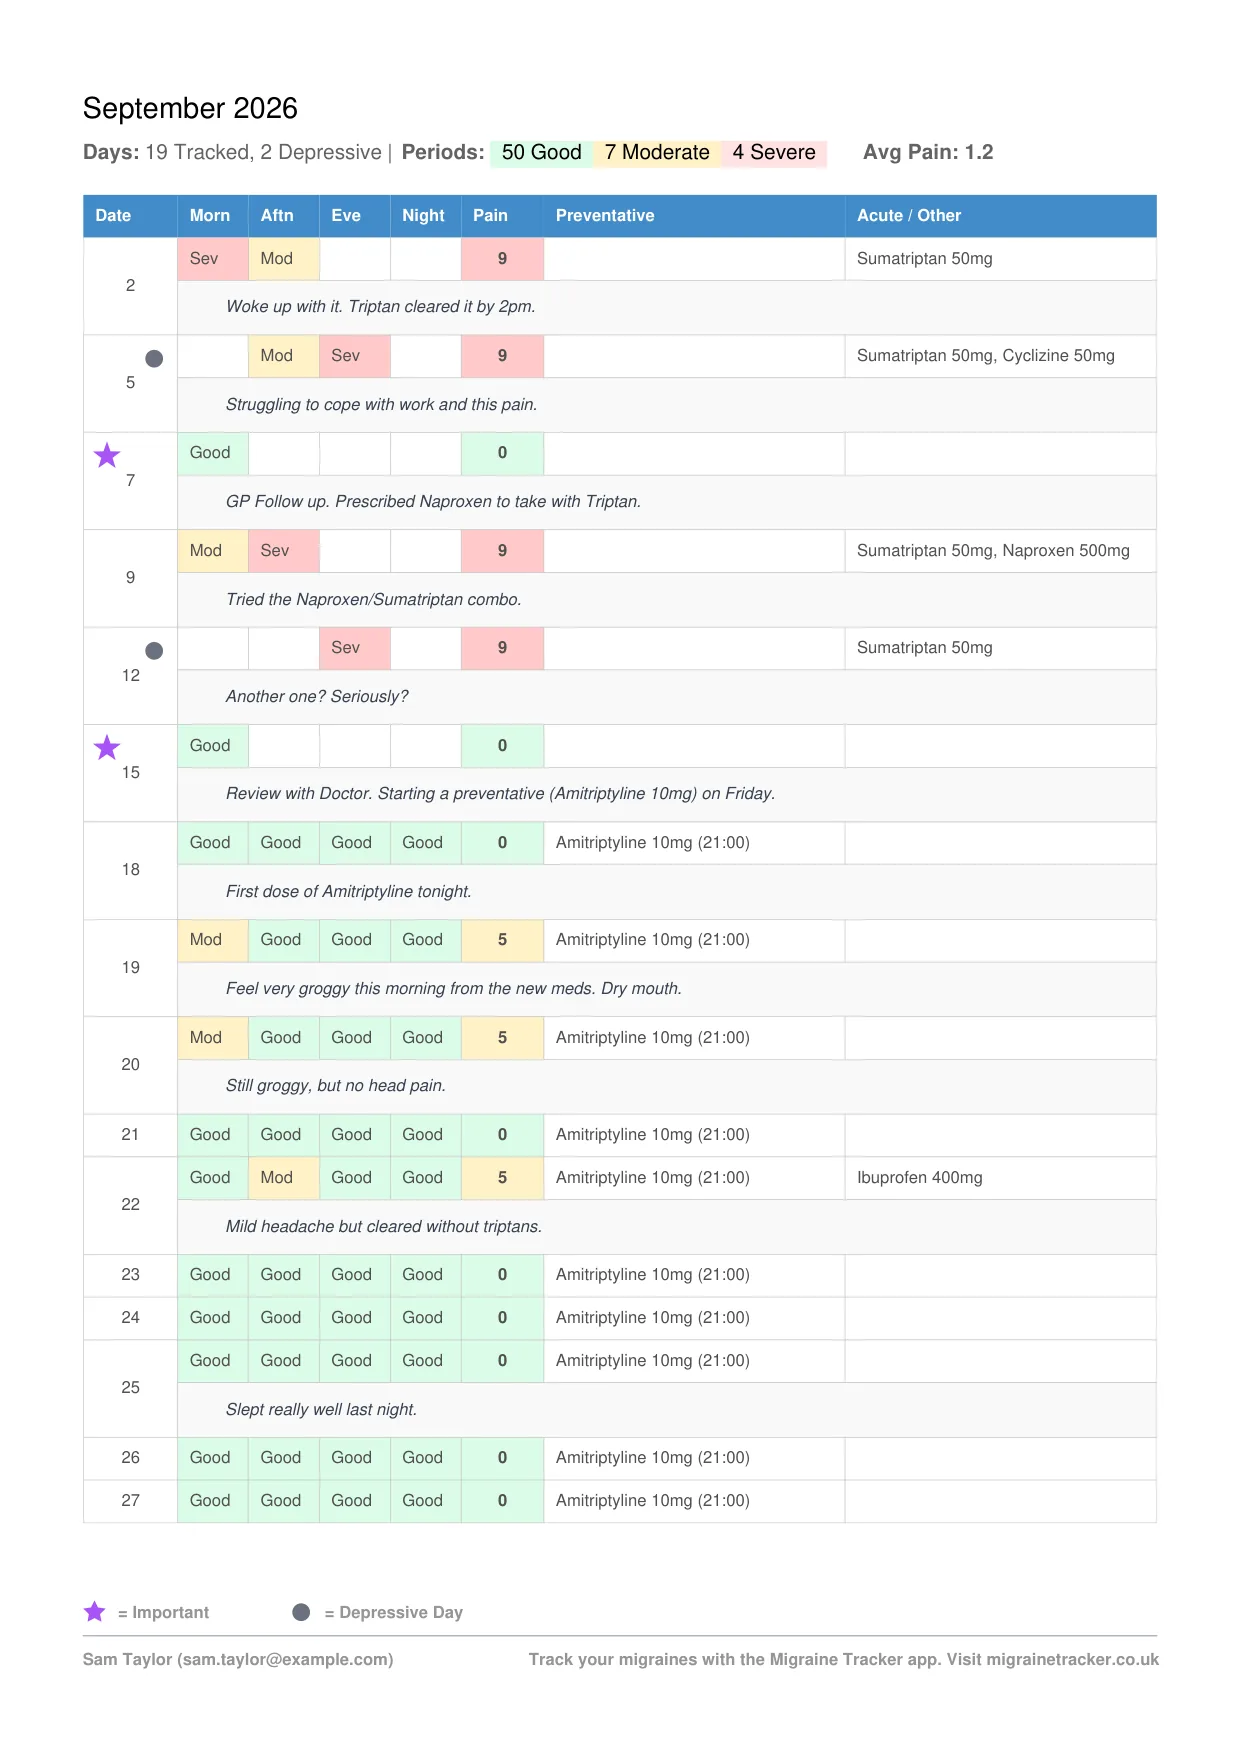Click 'Sam Taylor (sam.taylor@example.com)' footer text
The height and width of the screenshot is (1754, 1241).
[x=238, y=1660]
